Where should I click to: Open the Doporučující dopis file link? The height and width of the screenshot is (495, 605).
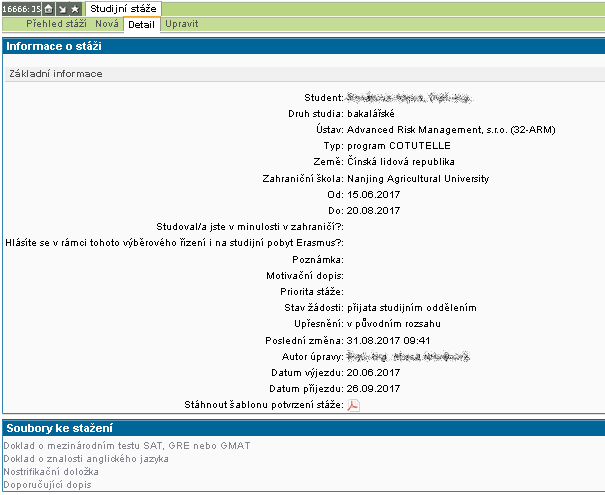tap(47, 484)
